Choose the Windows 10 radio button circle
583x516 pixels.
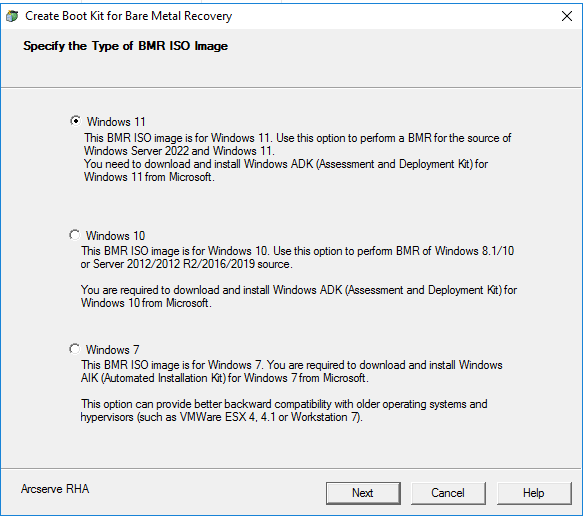pos(74,235)
